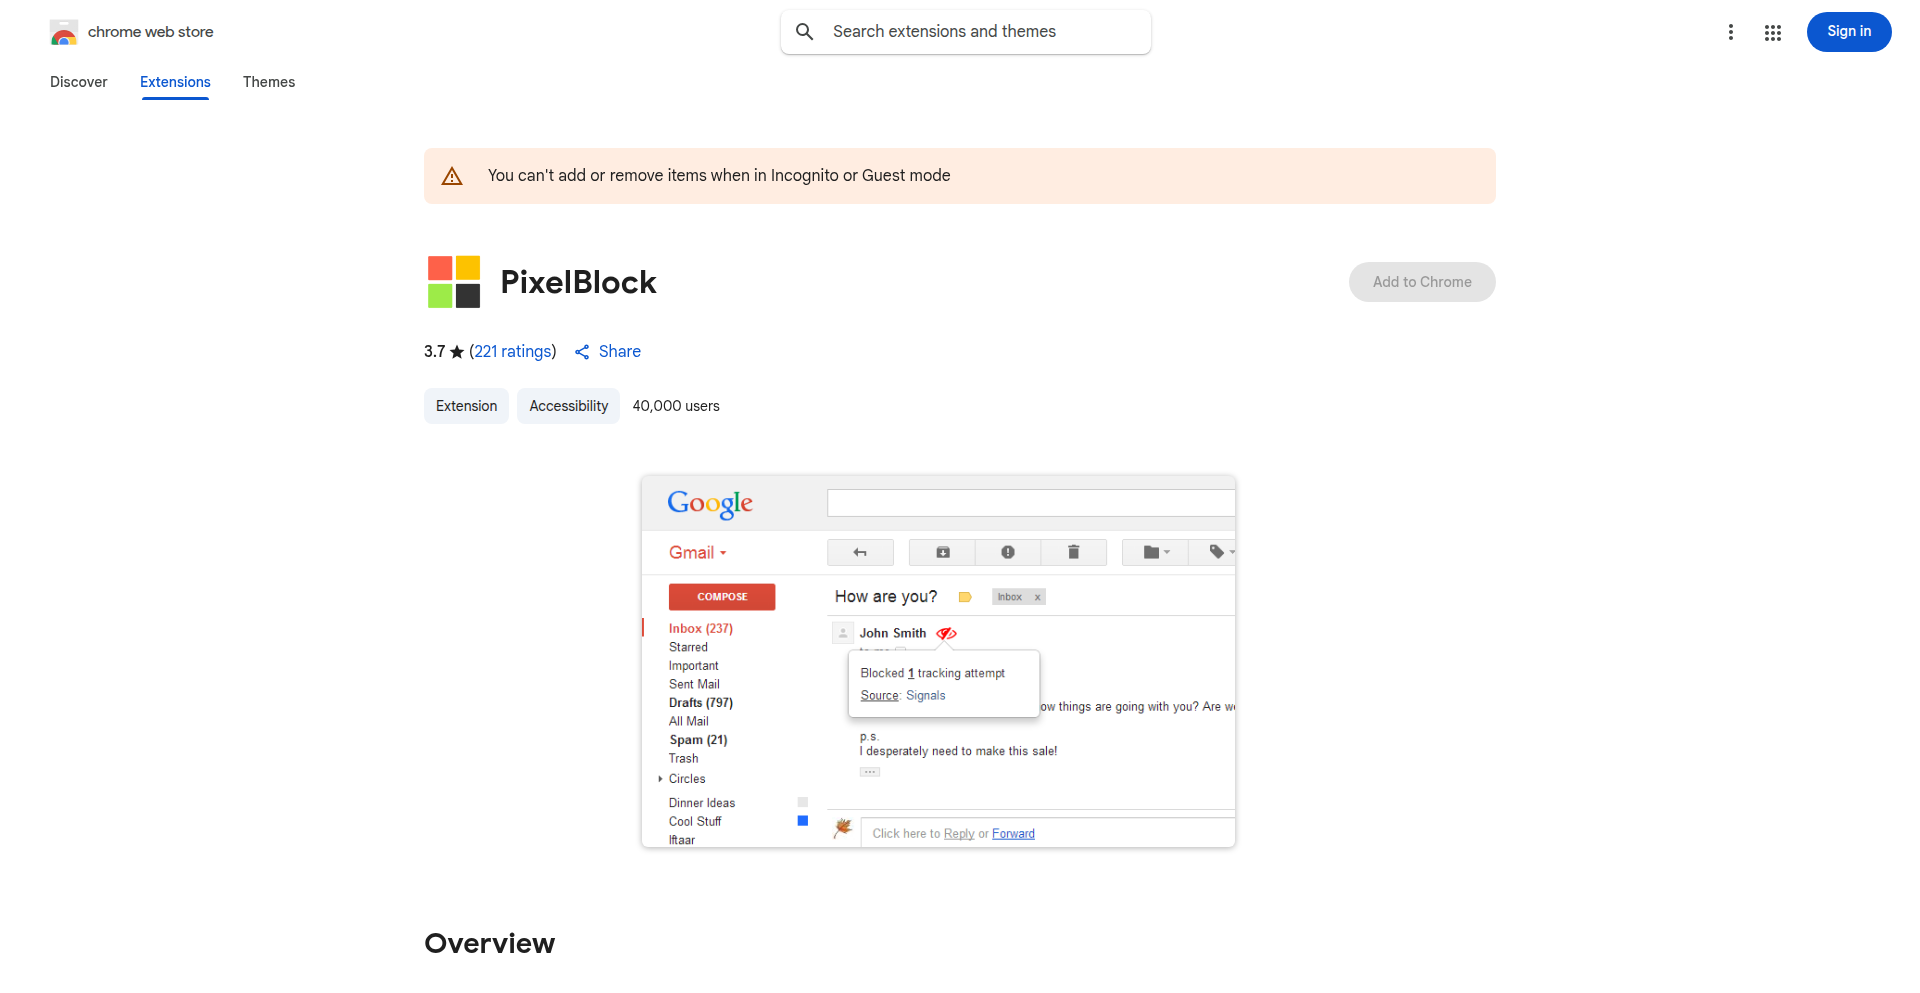Click the Sign in button

(x=1849, y=32)
